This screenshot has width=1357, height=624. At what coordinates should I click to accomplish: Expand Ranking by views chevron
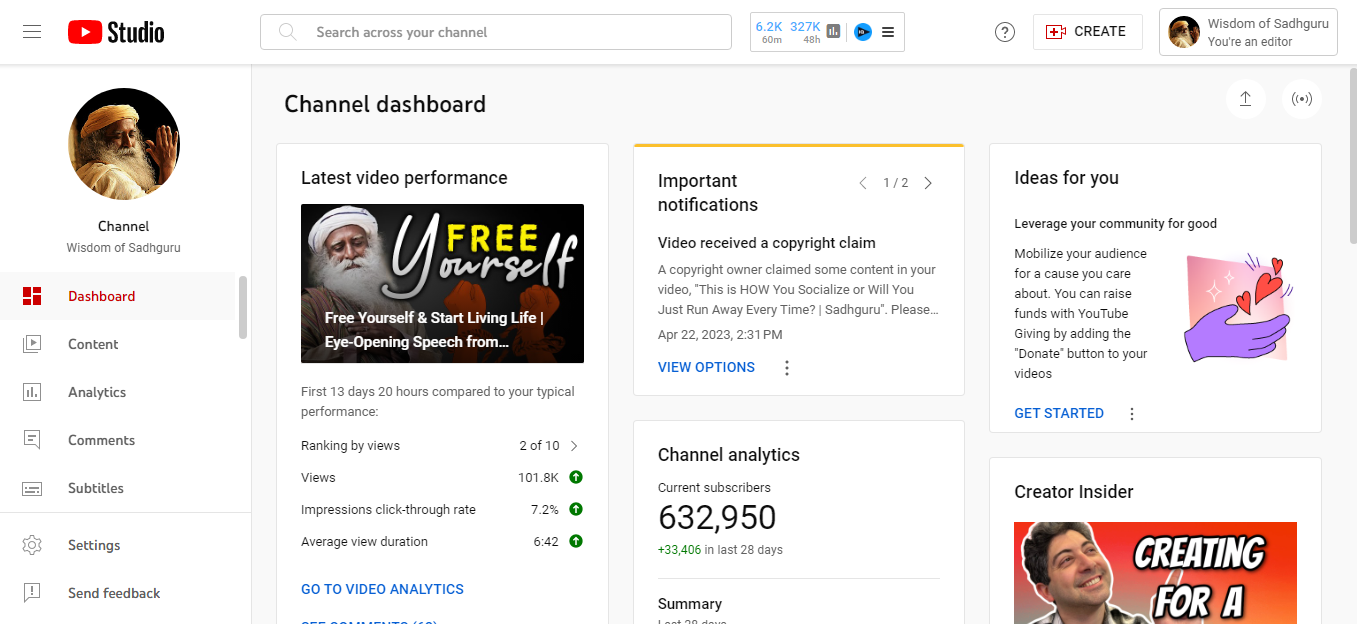pyautogui.click(x=574, y=446)
